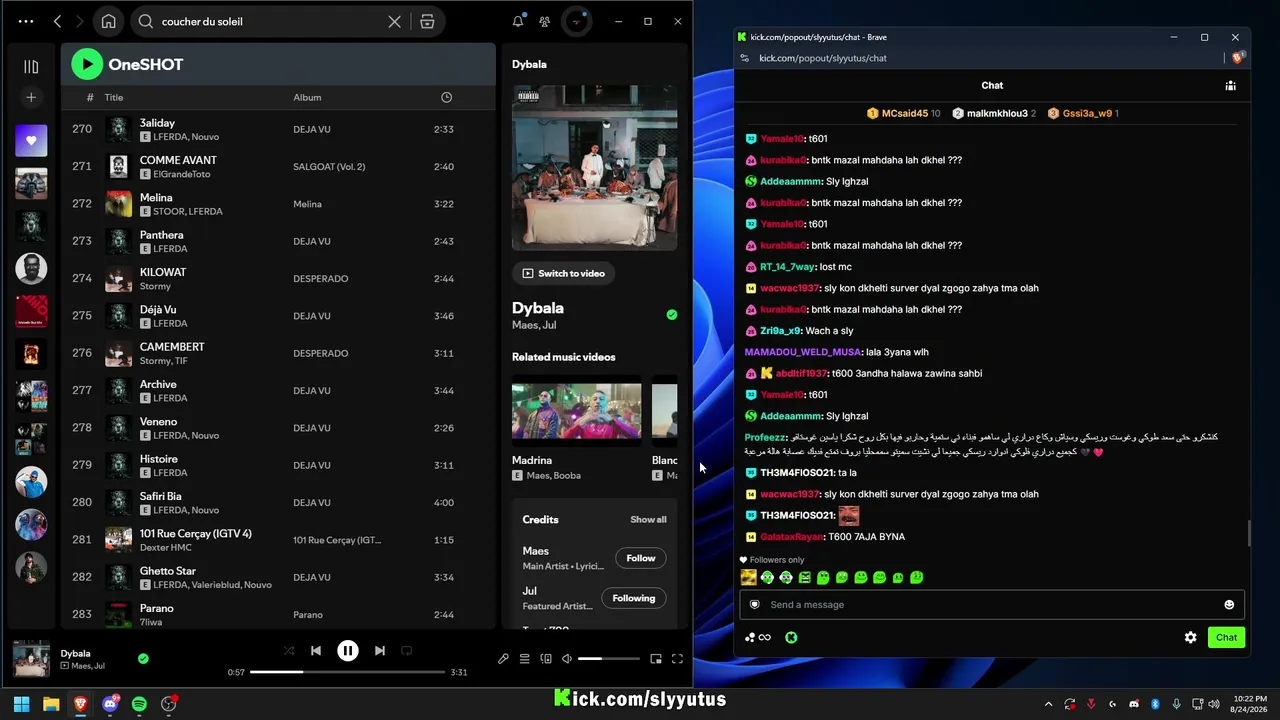Open File Explorer from the taskbar
The width and height of the screenshot is (1280, 720).
[51, 704]
